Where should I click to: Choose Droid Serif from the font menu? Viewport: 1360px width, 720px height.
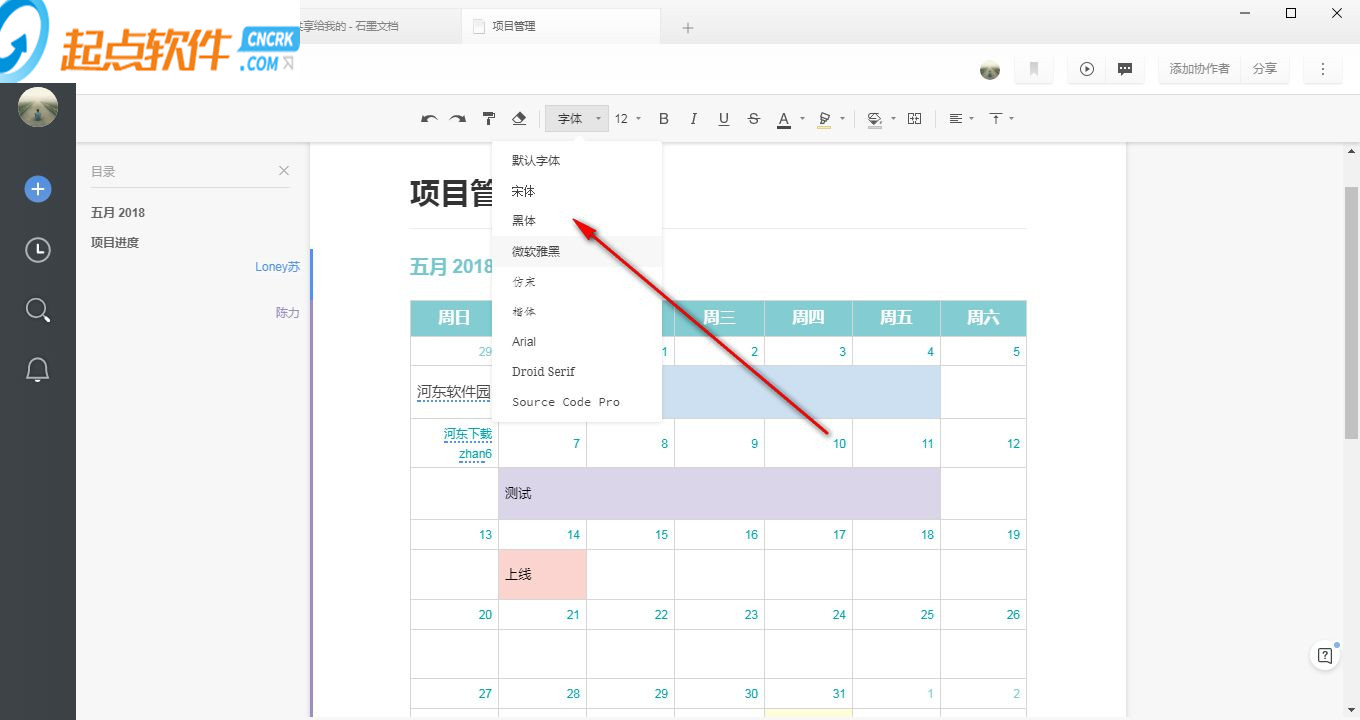pos(577,372)
